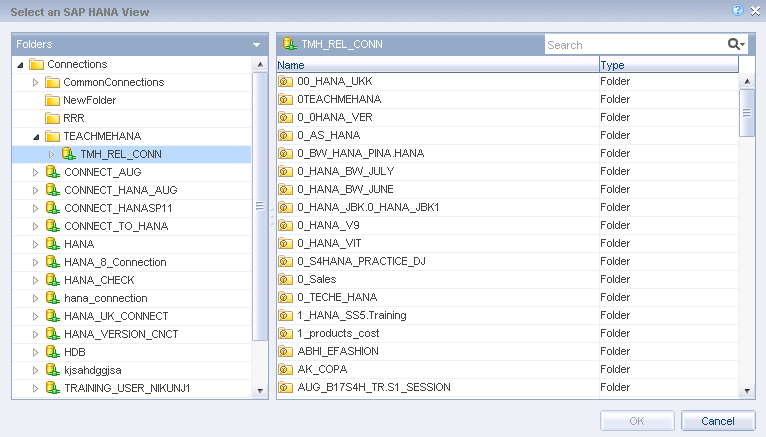Expand the HANA_VERSION_CNCT node
This screenshot has width=766, height=437.
pyautogui.click(x=35, y=334)
